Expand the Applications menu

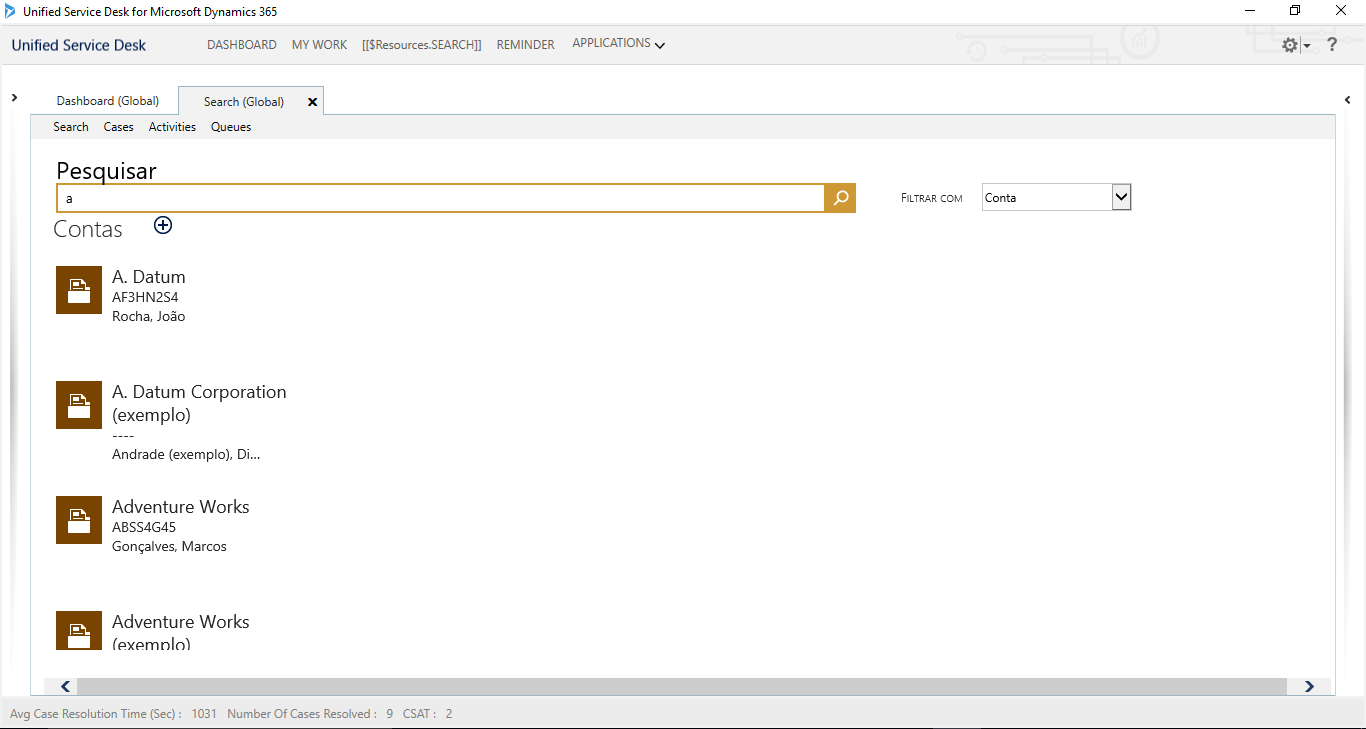pos(618,44)
